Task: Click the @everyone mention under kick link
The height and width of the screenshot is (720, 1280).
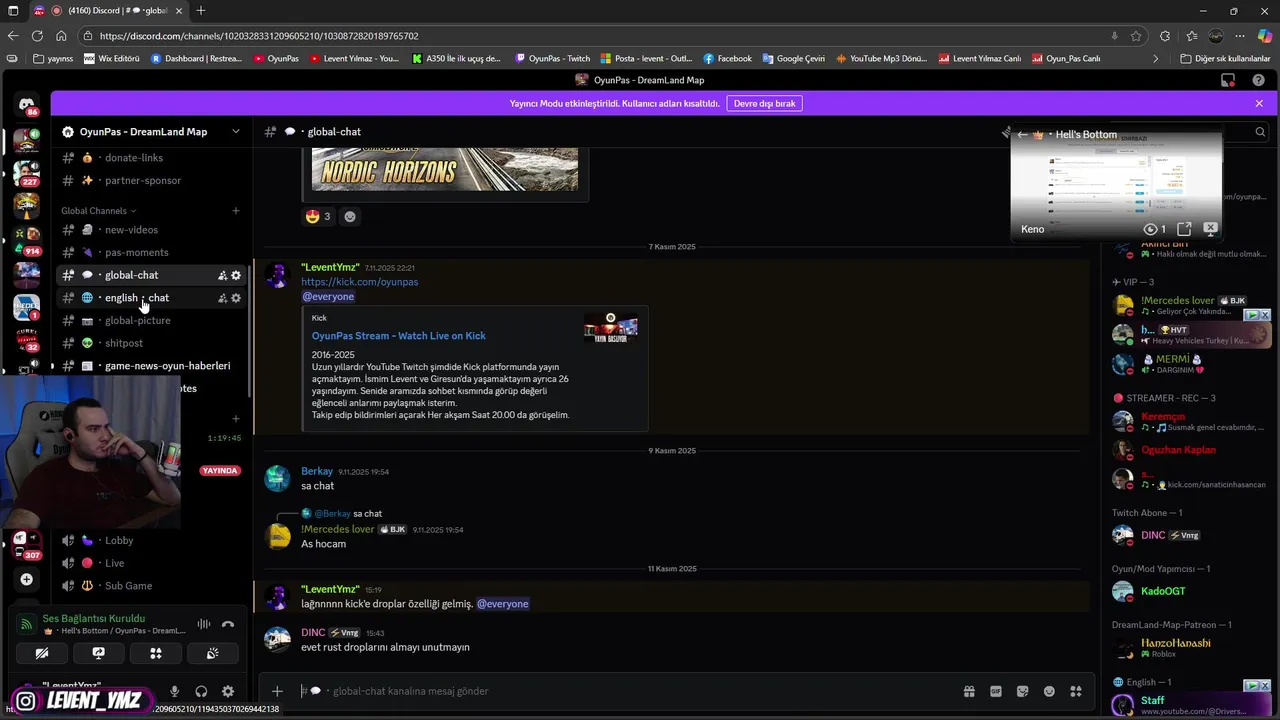Action: pos(328,297)
